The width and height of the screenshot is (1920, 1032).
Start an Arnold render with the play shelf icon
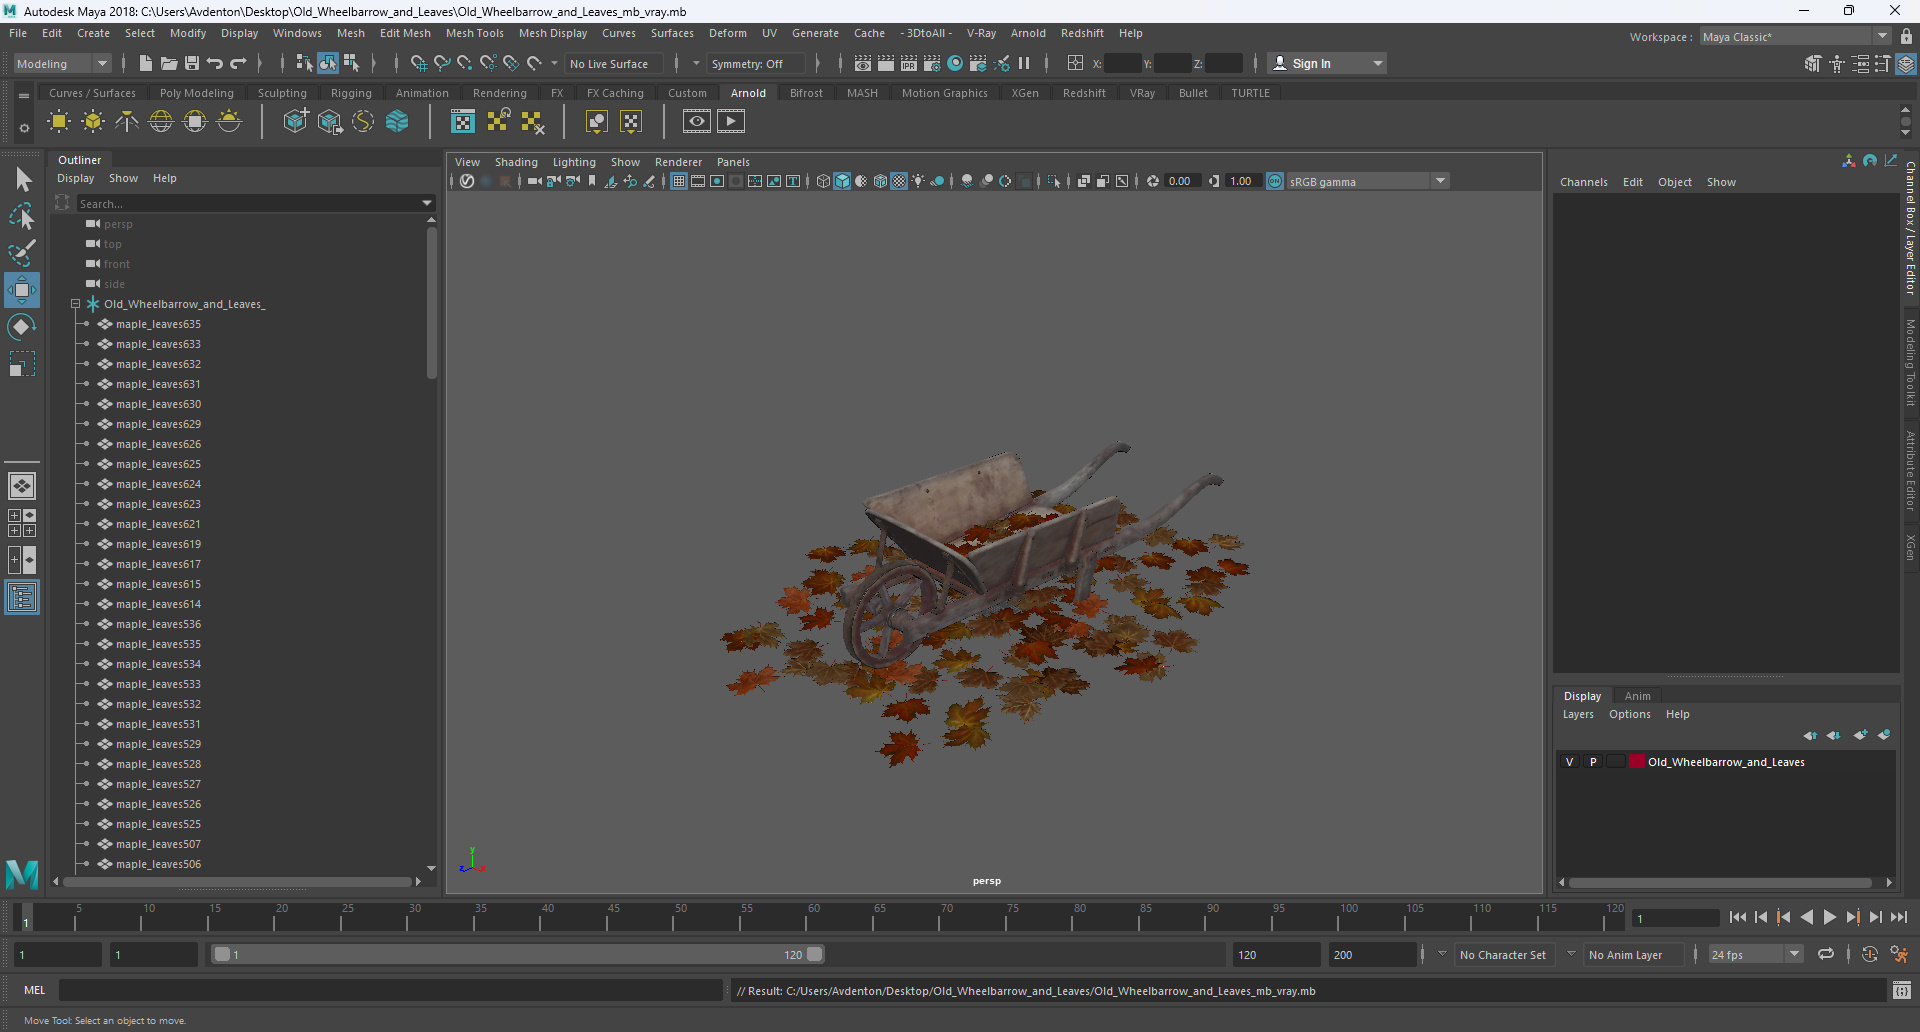click(731, 122)
